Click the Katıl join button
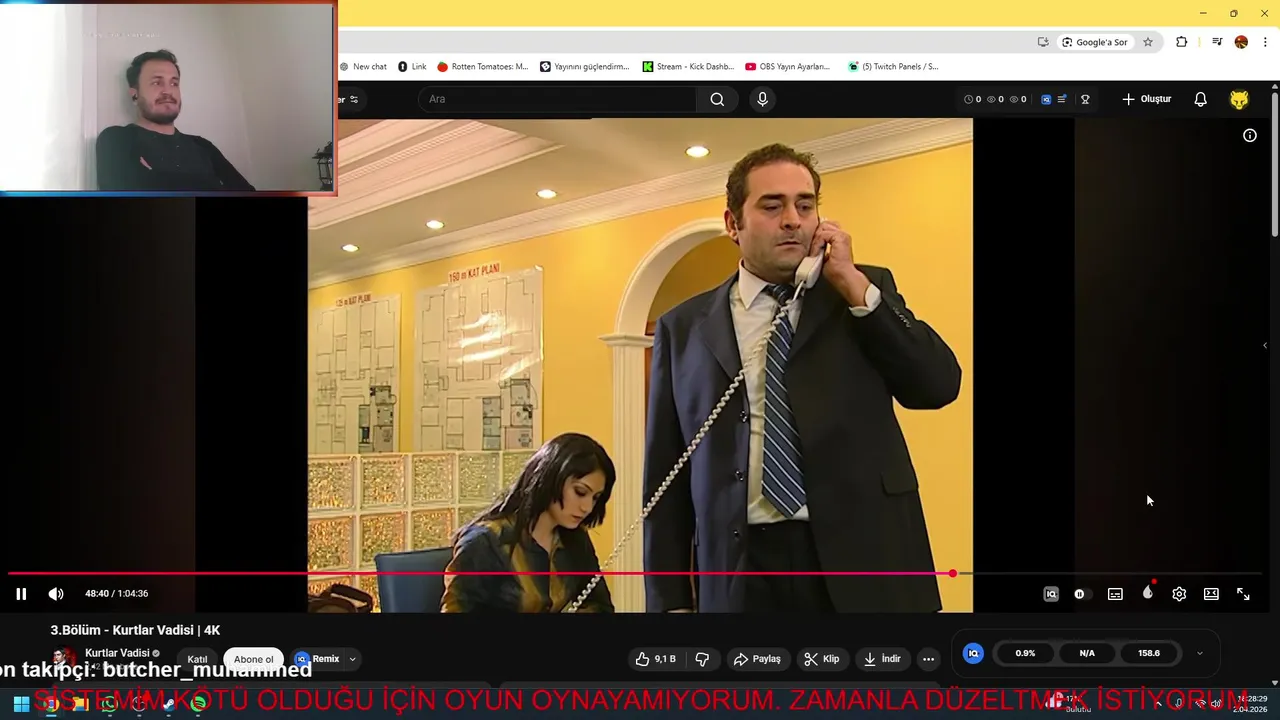 (x=197, y=659)
